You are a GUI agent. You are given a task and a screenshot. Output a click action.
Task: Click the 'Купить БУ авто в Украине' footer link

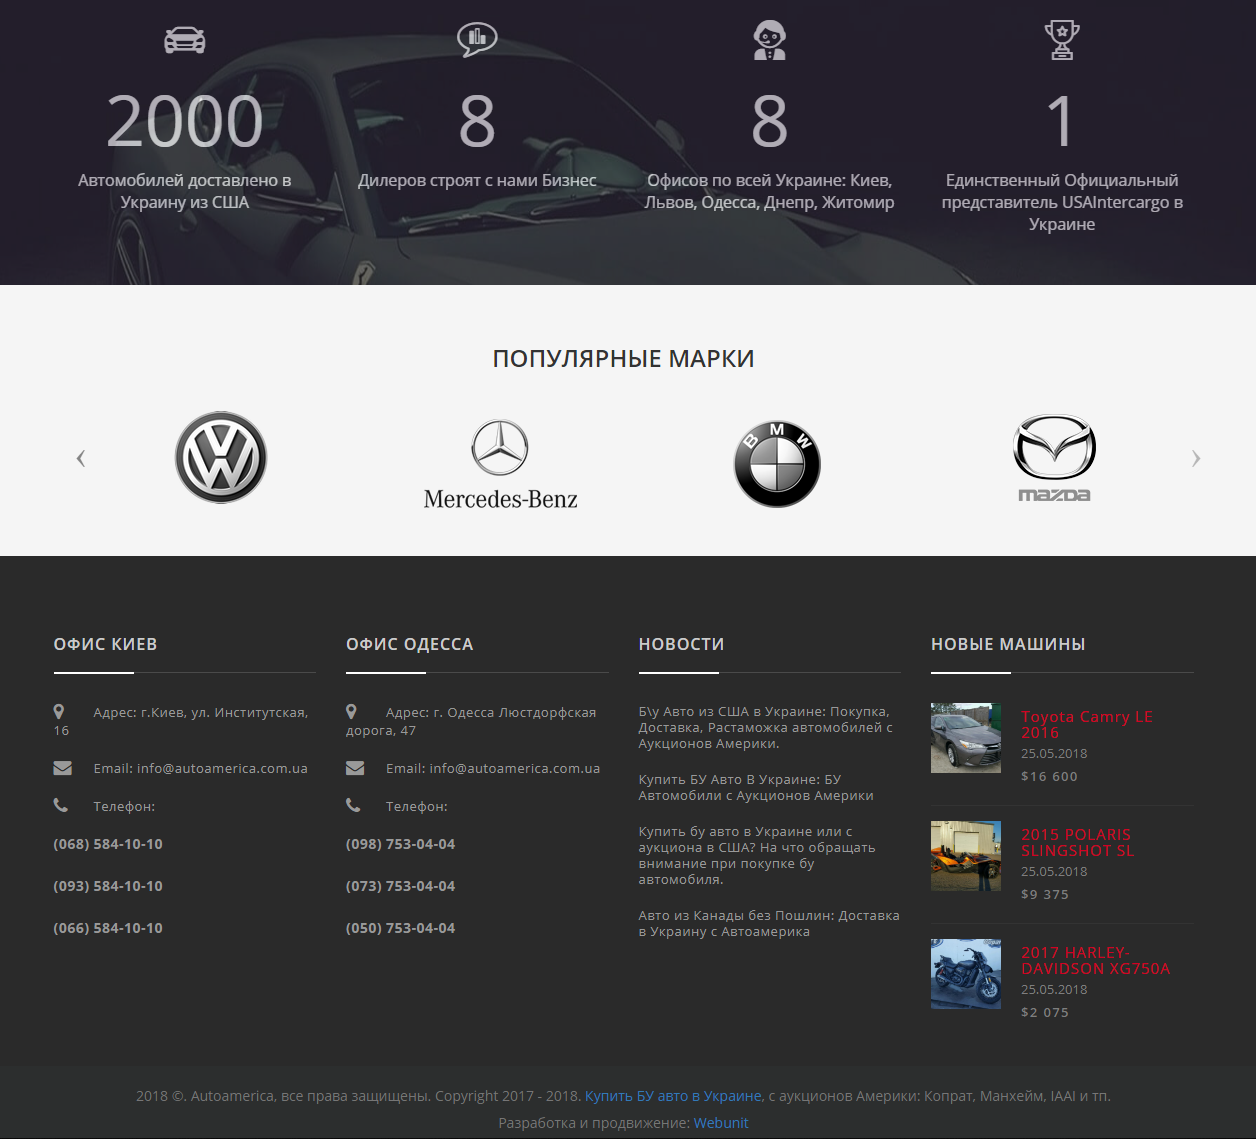tap(673, 1096)
